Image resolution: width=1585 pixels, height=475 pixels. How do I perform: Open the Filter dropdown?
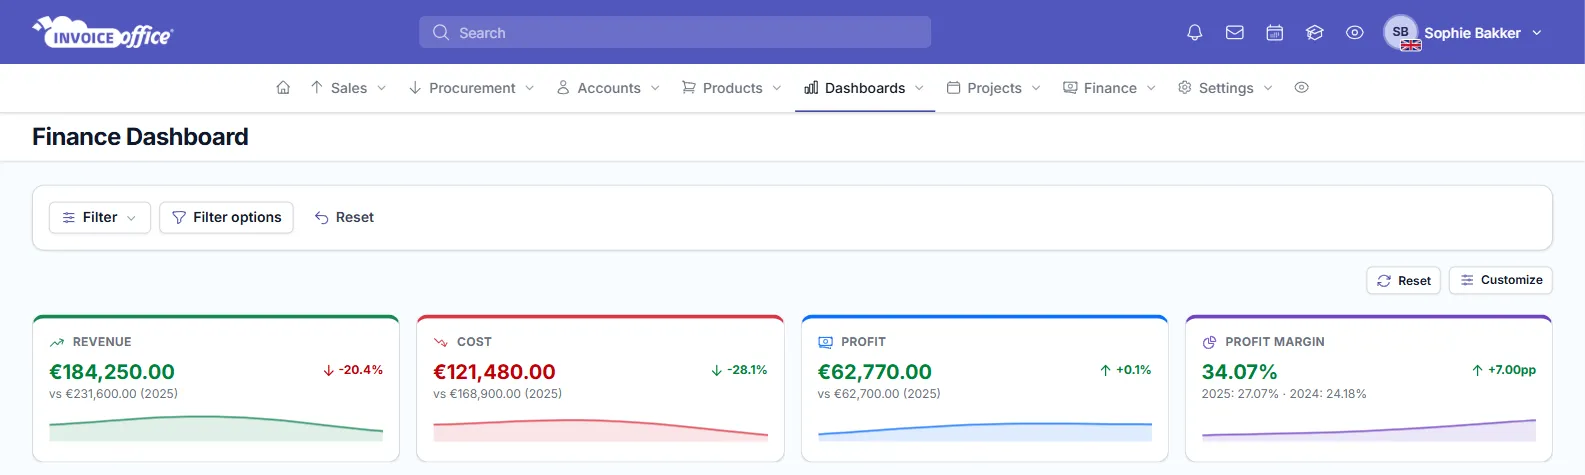100,217
